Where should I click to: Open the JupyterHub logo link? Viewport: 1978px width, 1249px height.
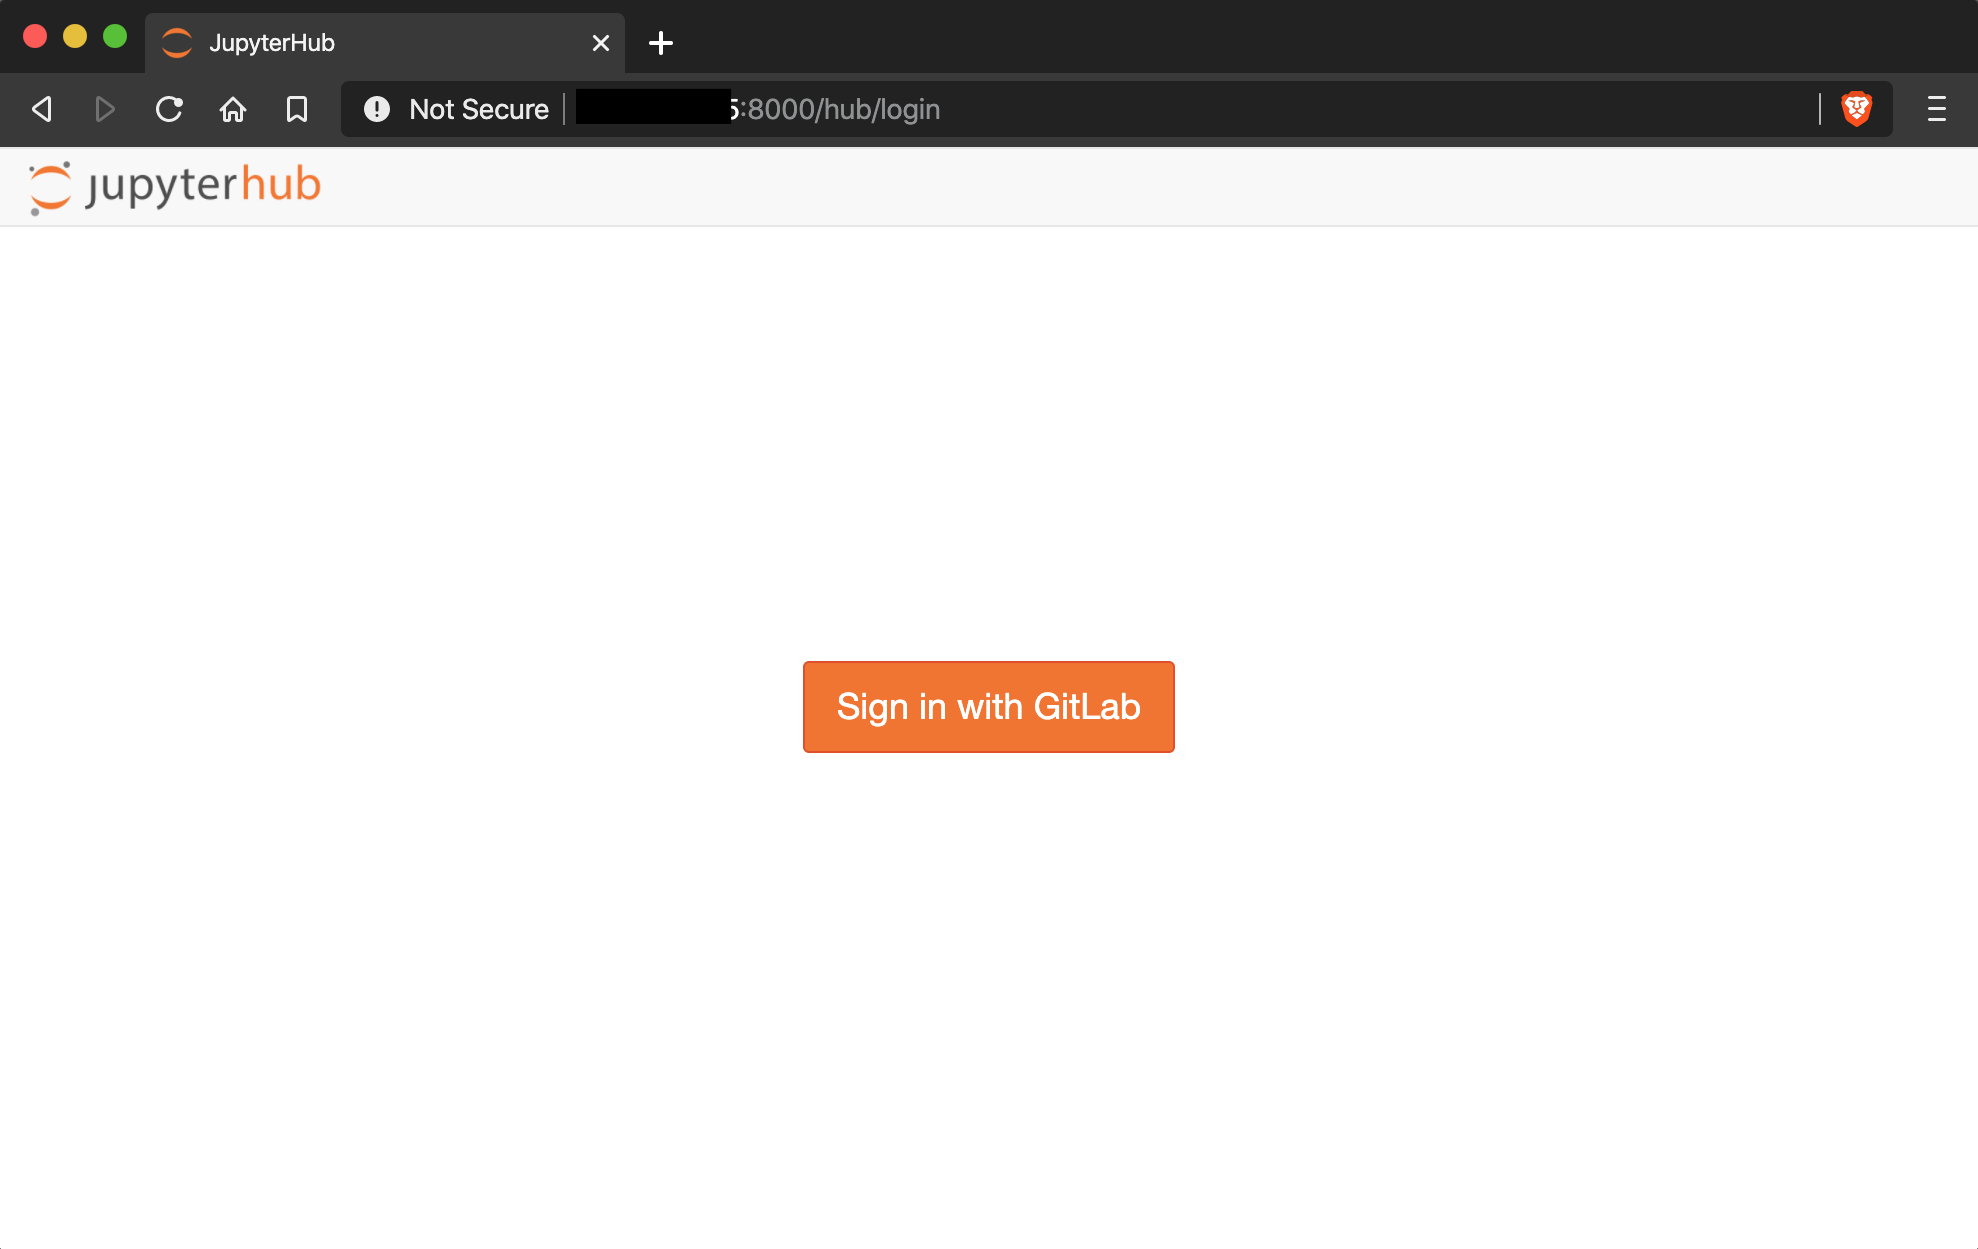[x=175, y=187]
